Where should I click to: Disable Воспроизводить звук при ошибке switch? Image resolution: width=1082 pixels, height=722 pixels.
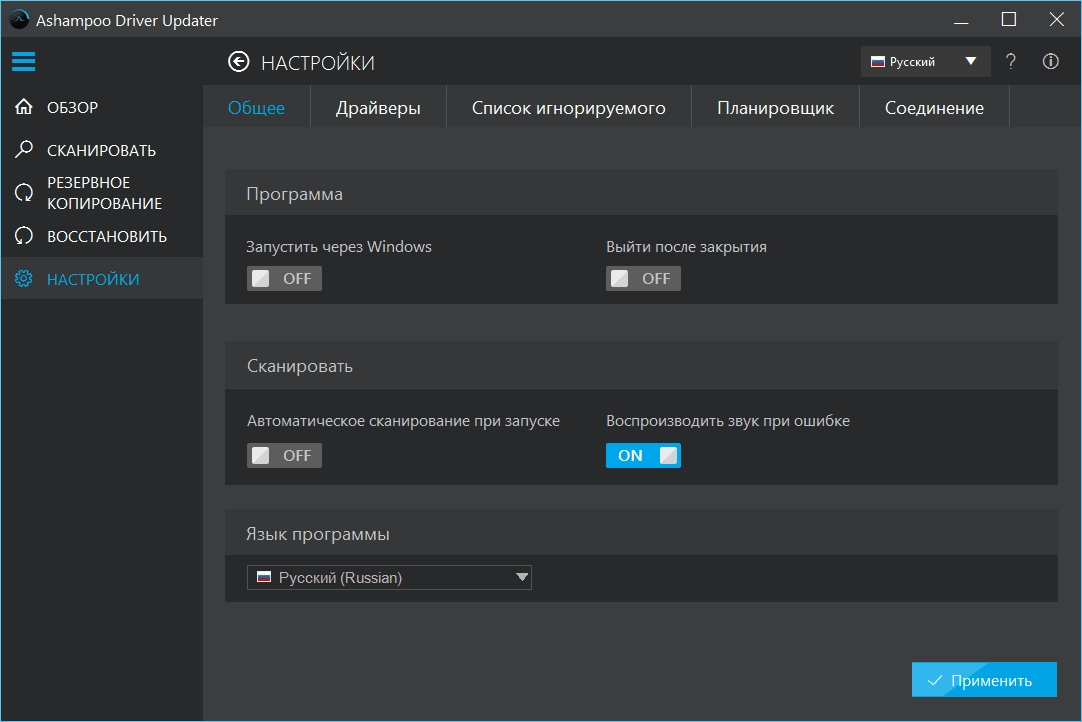(x=643, y=456)
